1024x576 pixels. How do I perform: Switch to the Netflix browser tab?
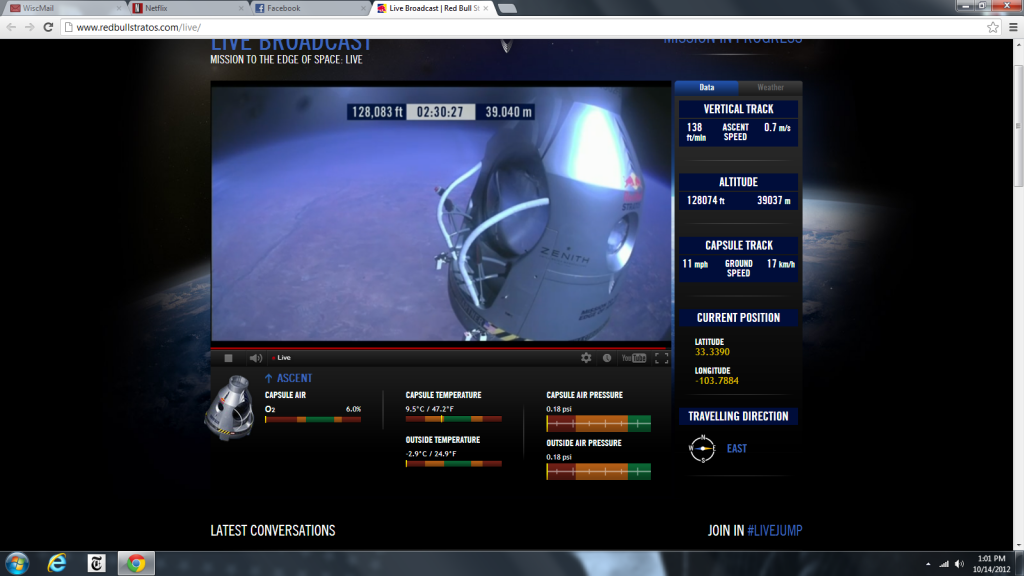click(187, 8)
